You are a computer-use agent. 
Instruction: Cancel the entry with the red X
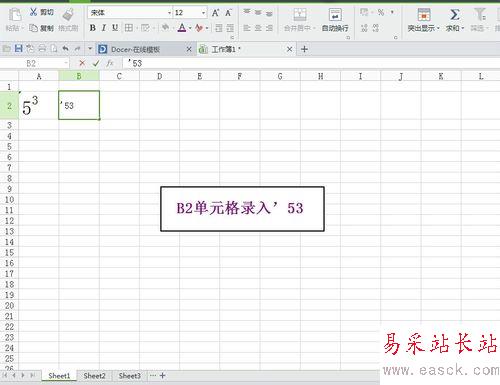point(82,63)
